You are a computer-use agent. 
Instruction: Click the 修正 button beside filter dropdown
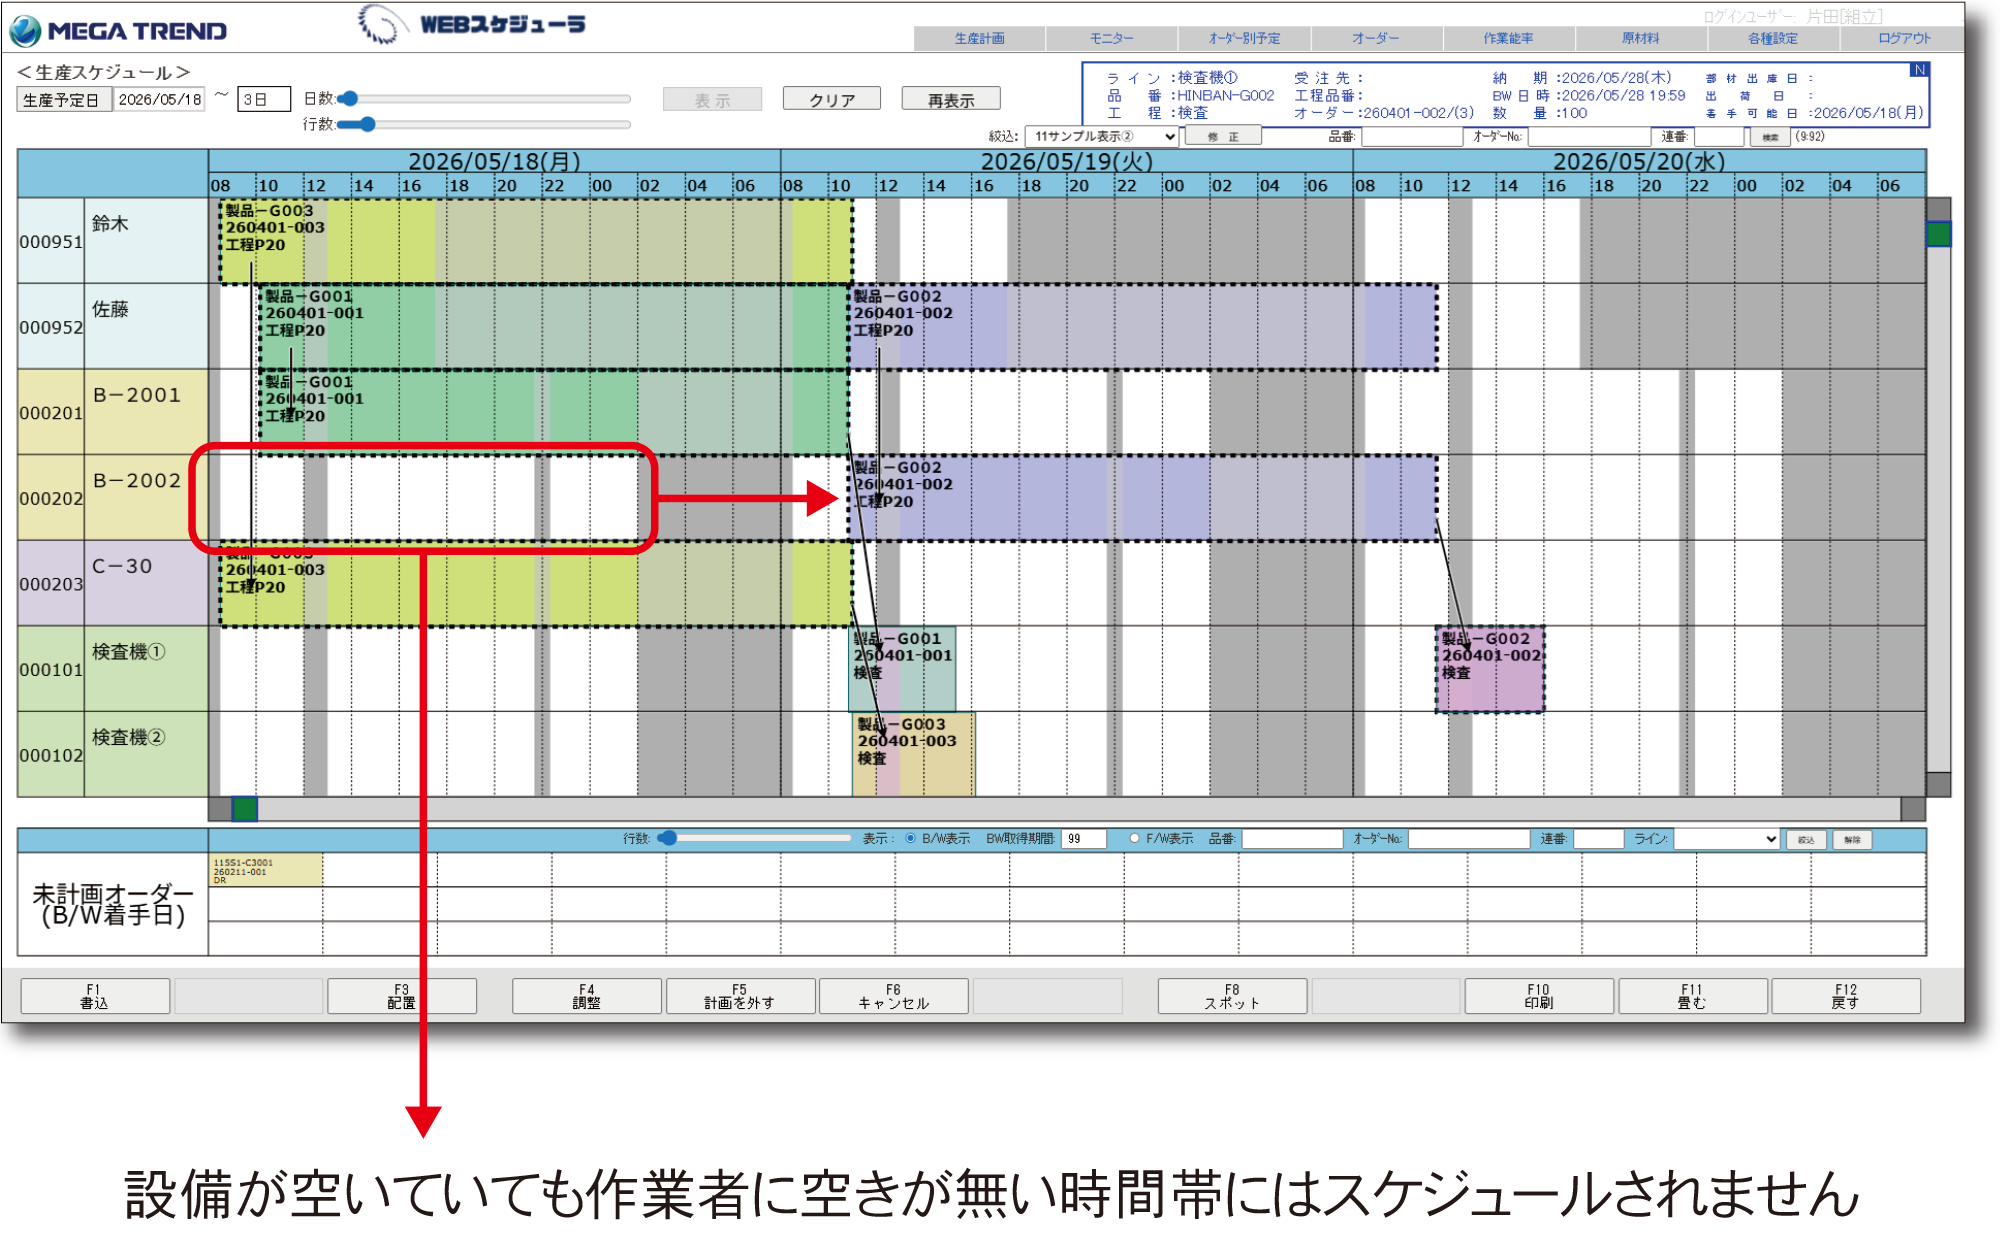click(x=1222, y=137)
